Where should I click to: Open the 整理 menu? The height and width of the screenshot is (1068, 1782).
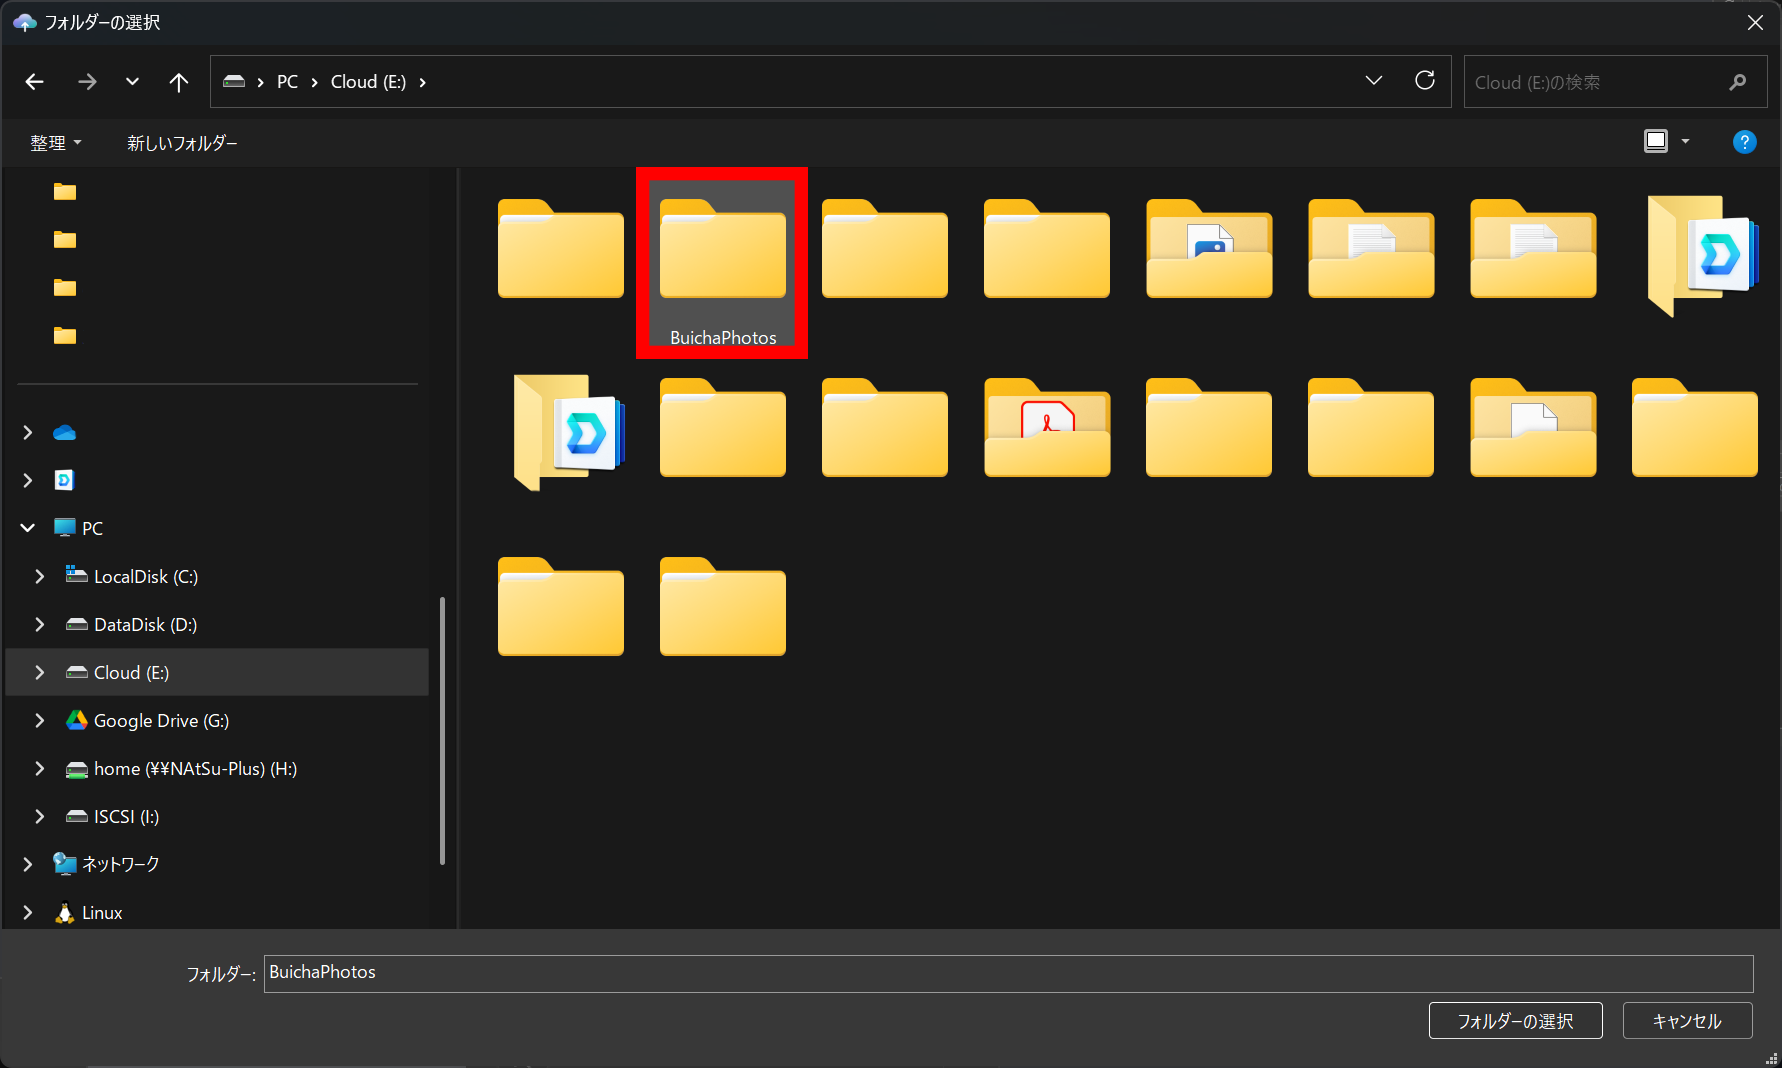coord(55,143)
